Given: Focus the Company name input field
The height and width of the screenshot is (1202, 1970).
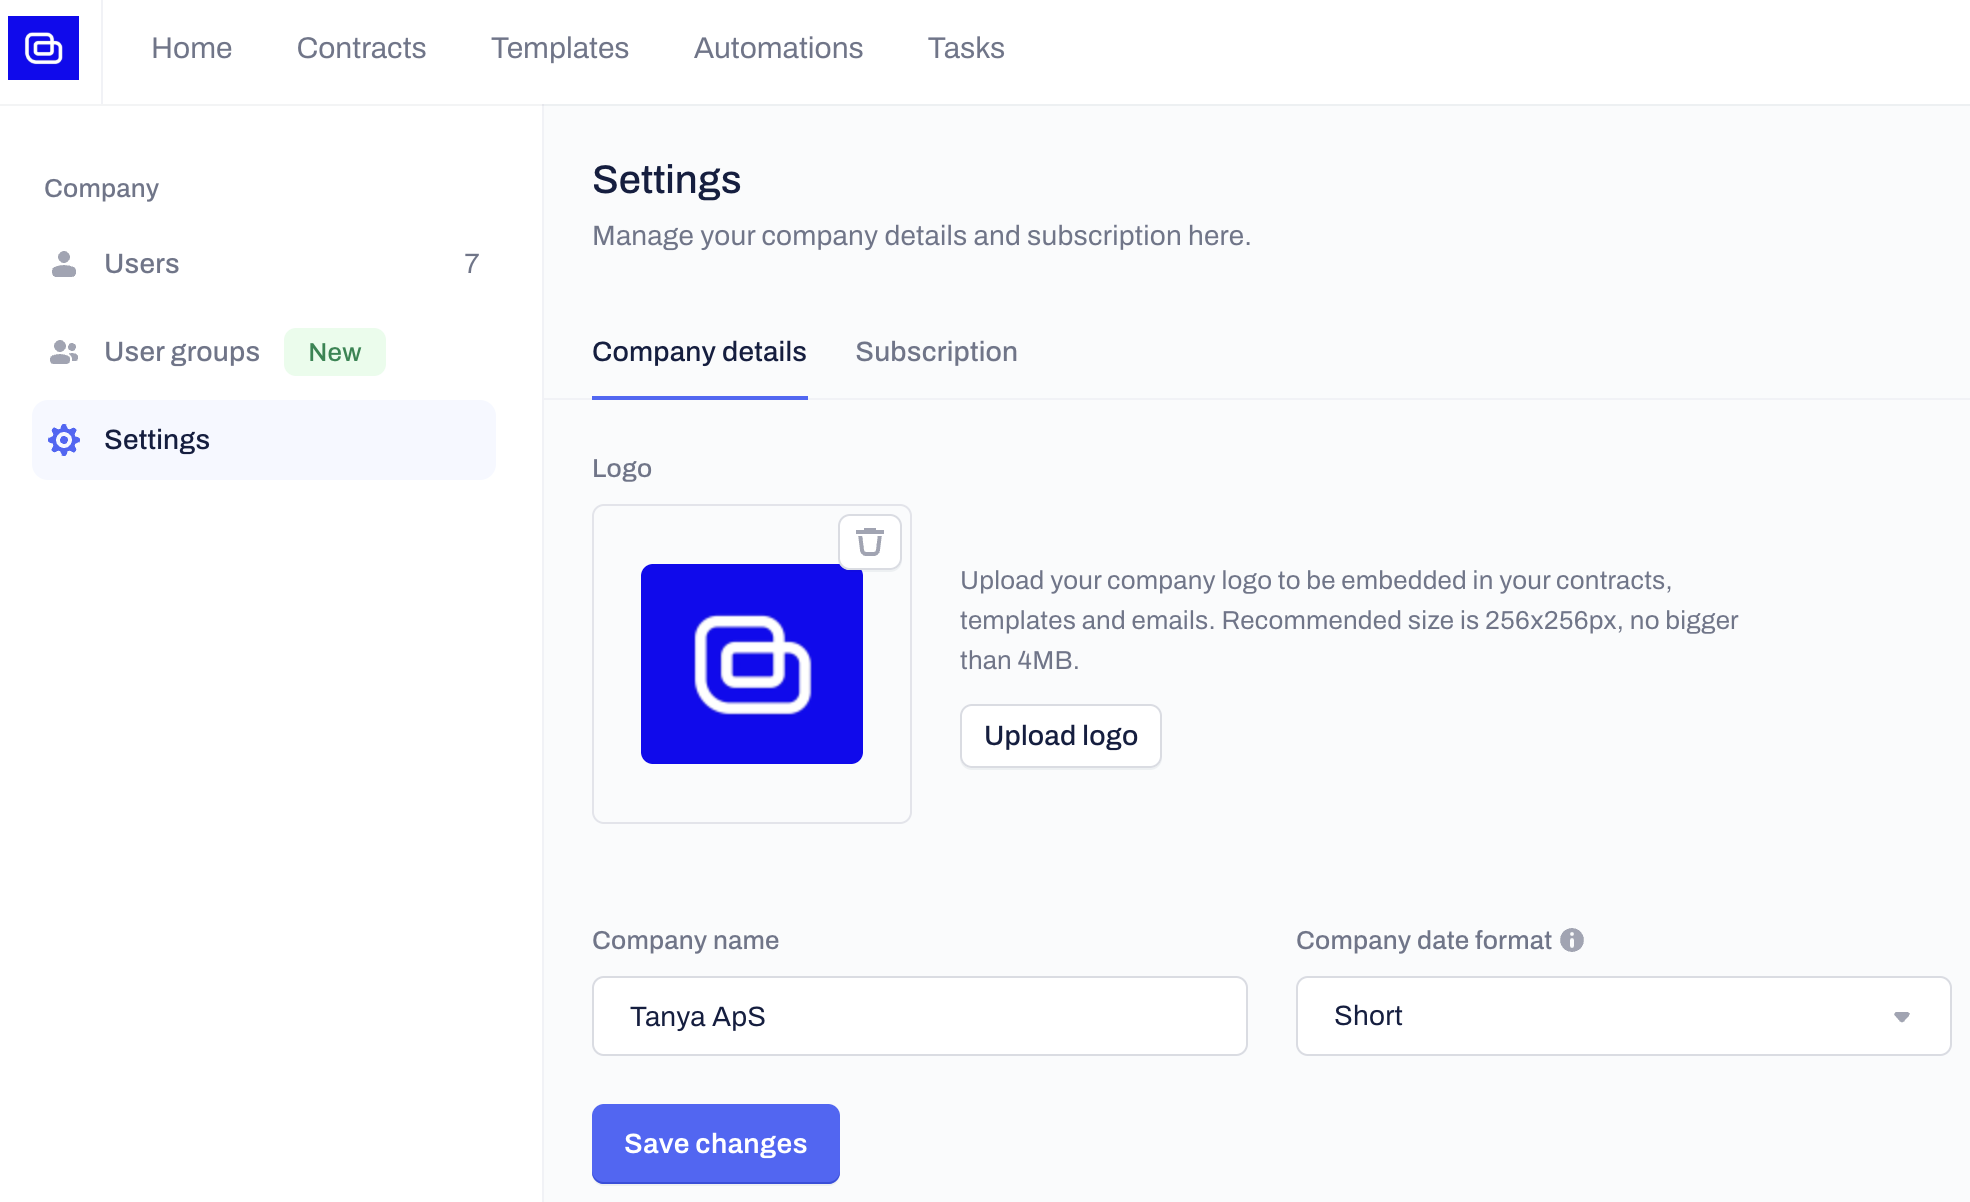Looking at the screenshot, I should [x=919, y=1016].
